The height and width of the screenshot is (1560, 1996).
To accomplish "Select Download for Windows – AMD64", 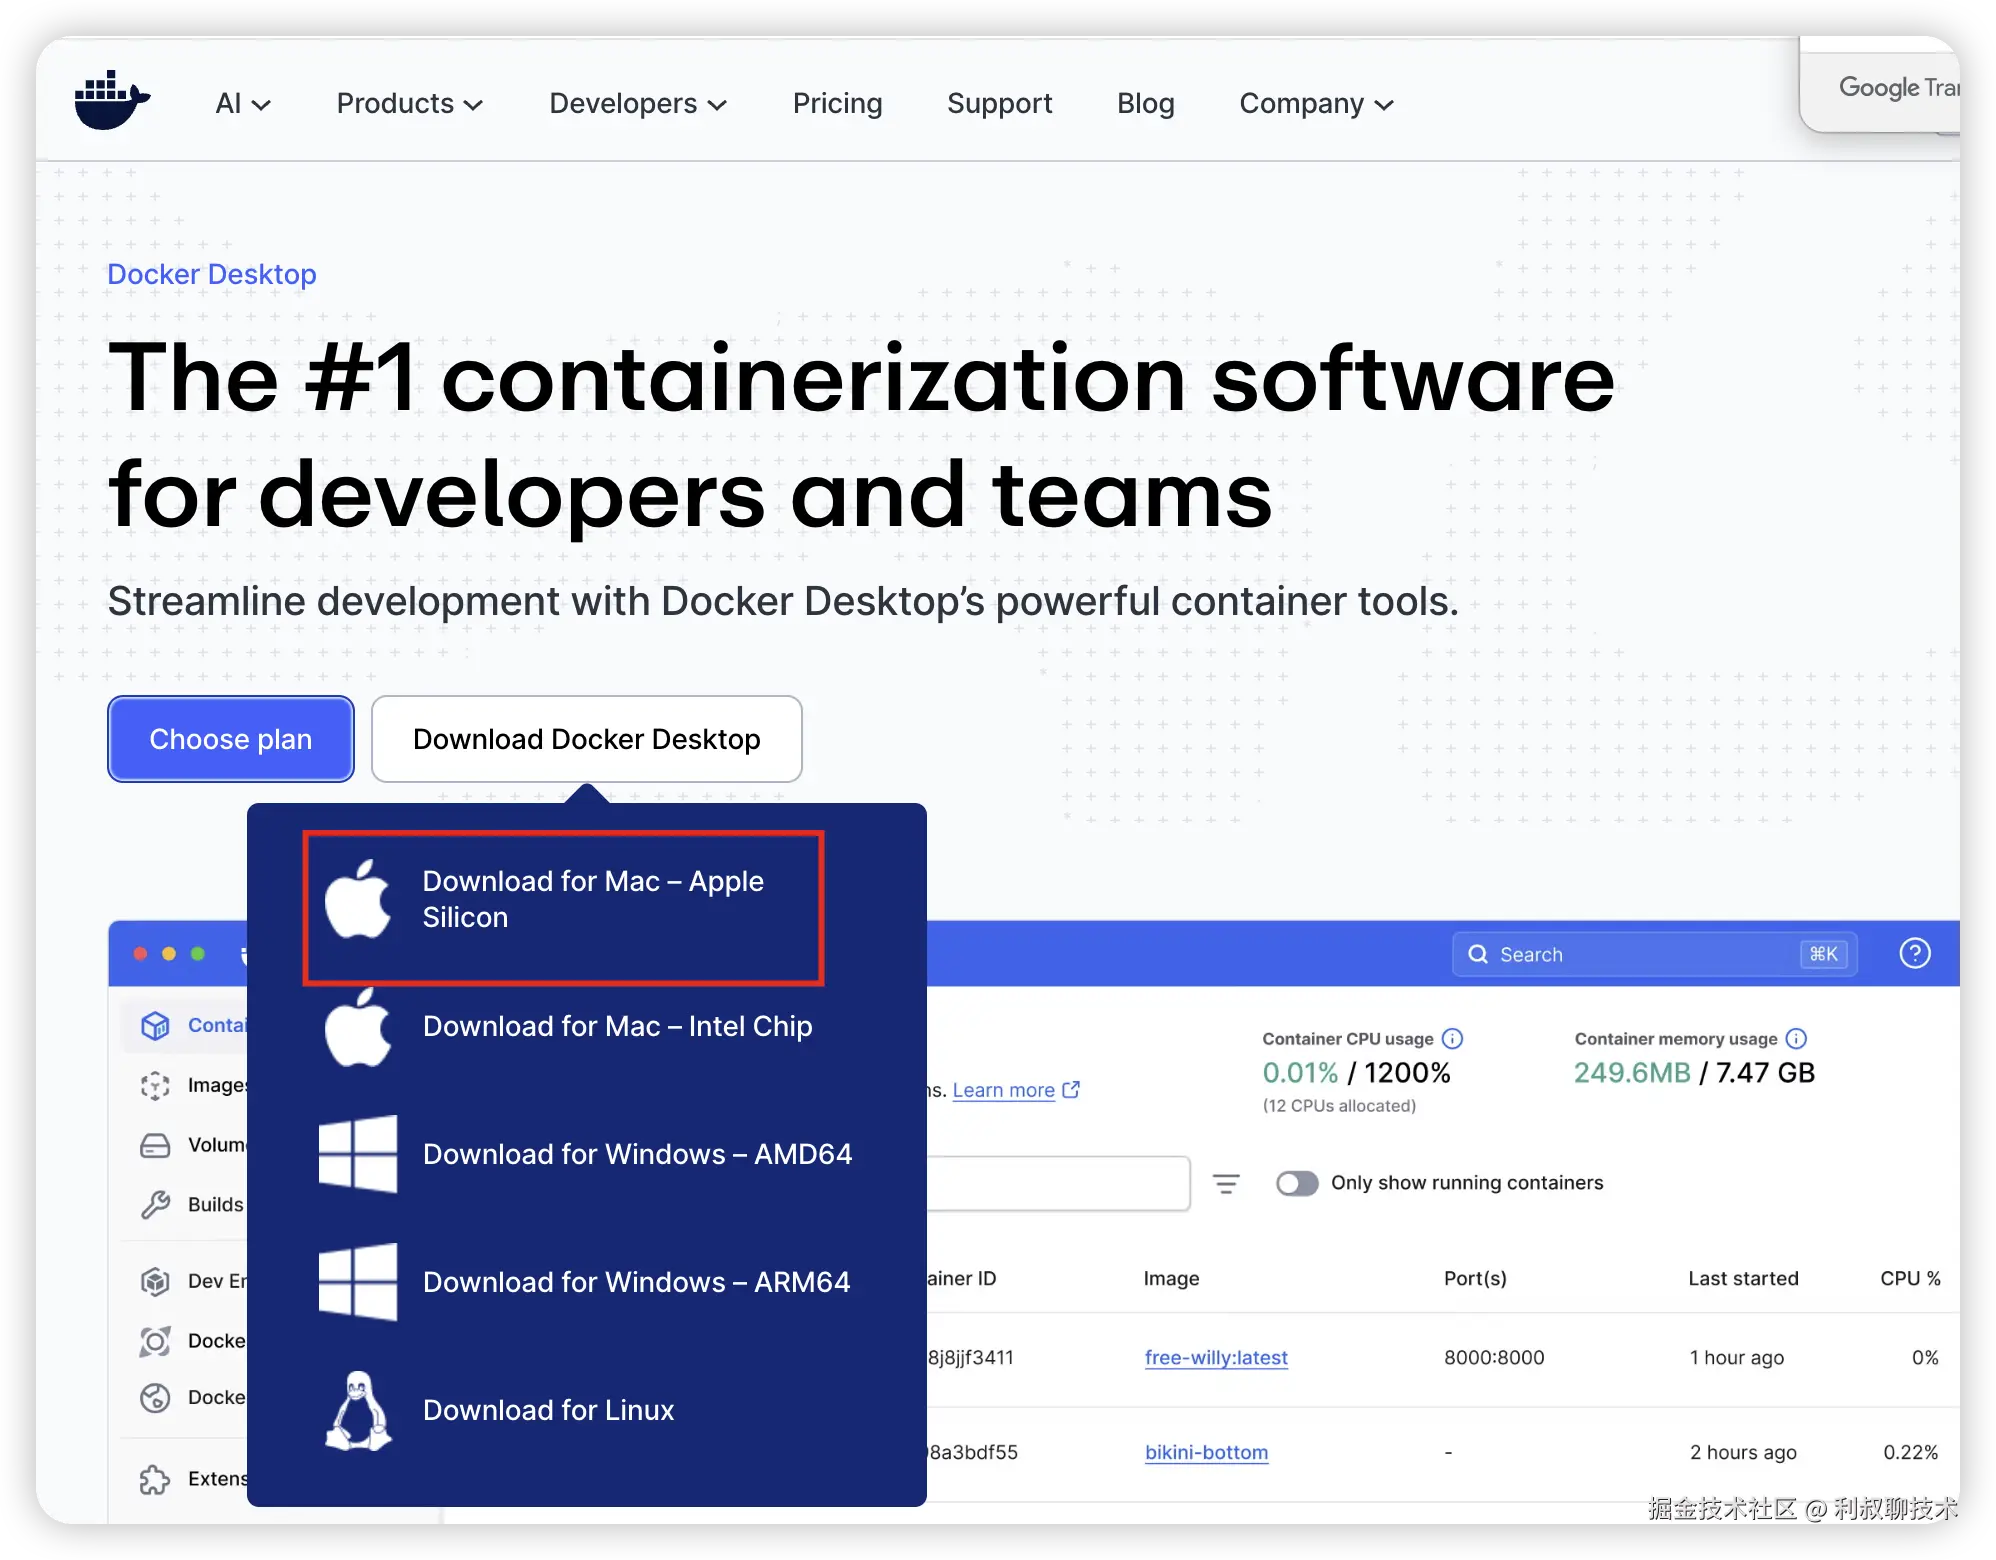I will coord(636,1154).
